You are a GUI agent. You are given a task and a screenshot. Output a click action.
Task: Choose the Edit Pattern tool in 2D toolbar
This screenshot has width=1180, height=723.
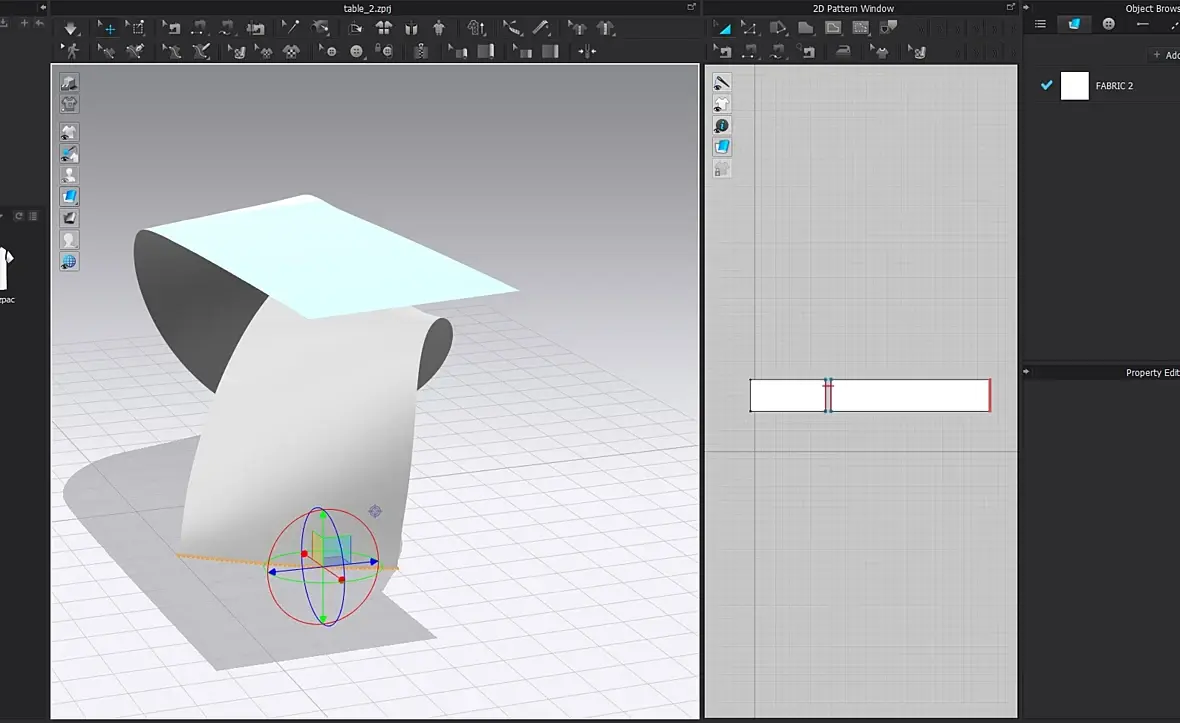749,28
